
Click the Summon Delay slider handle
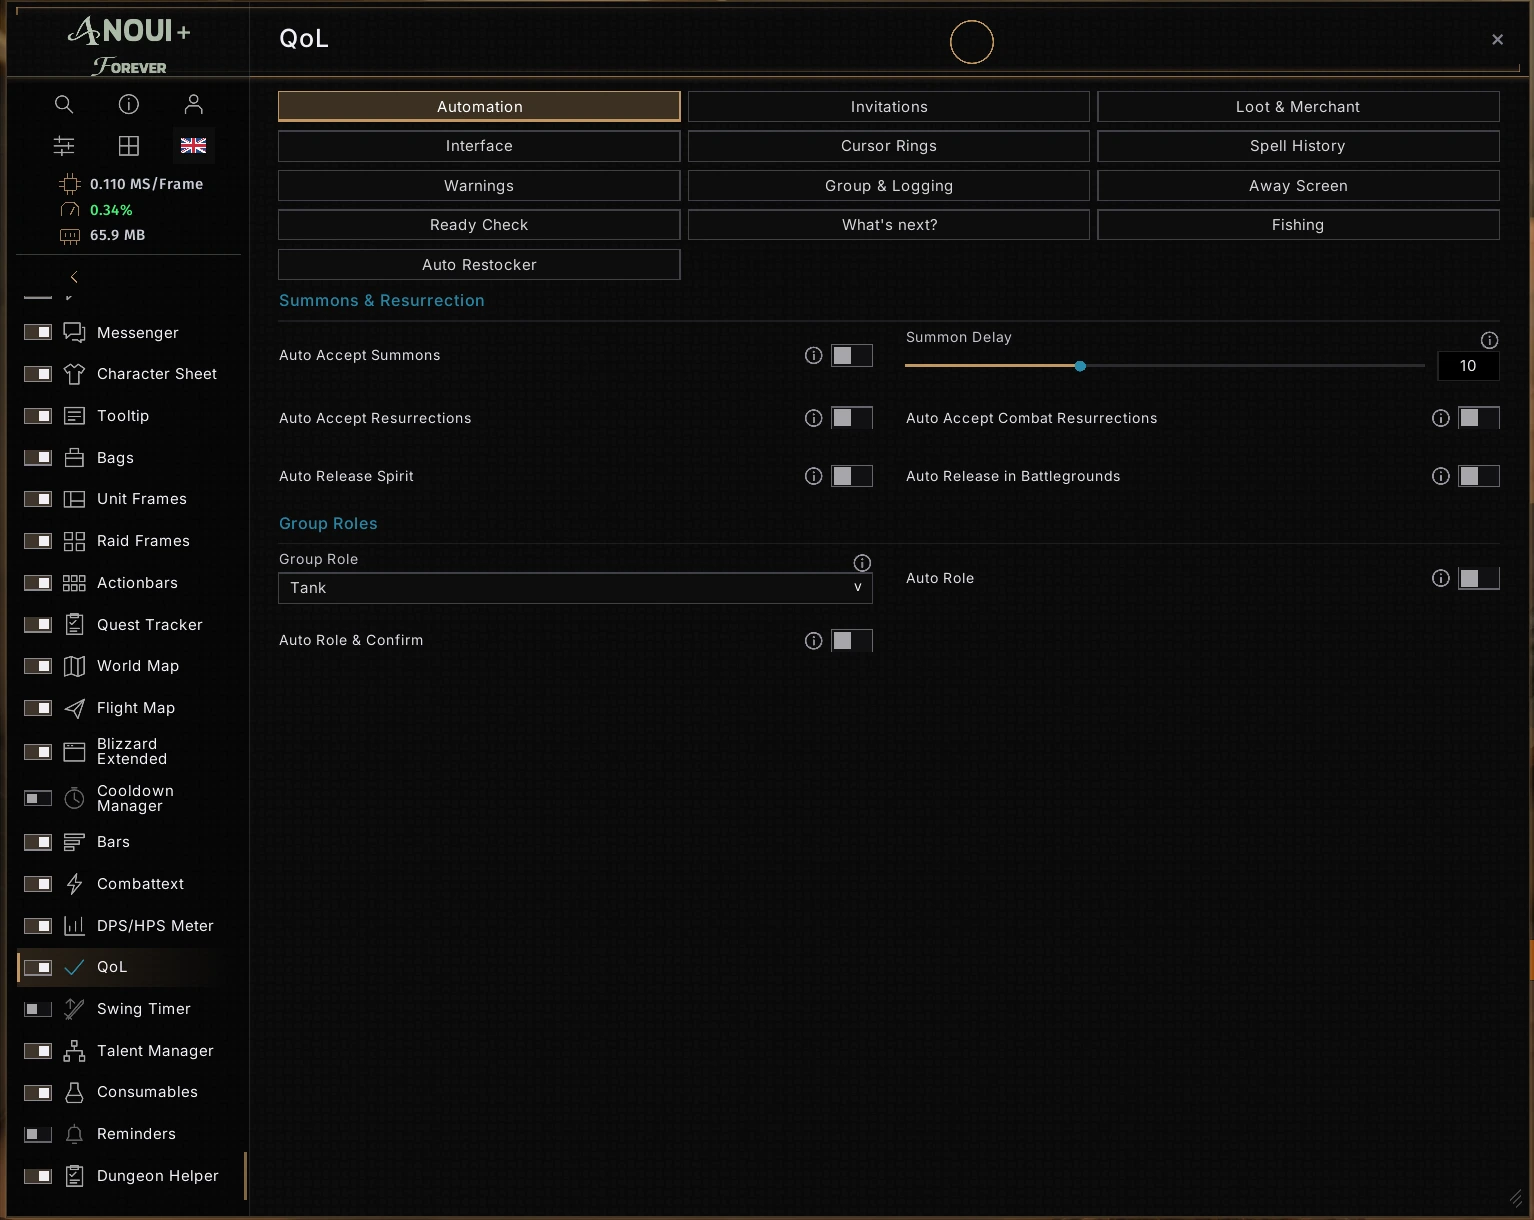click(1080, 366)
